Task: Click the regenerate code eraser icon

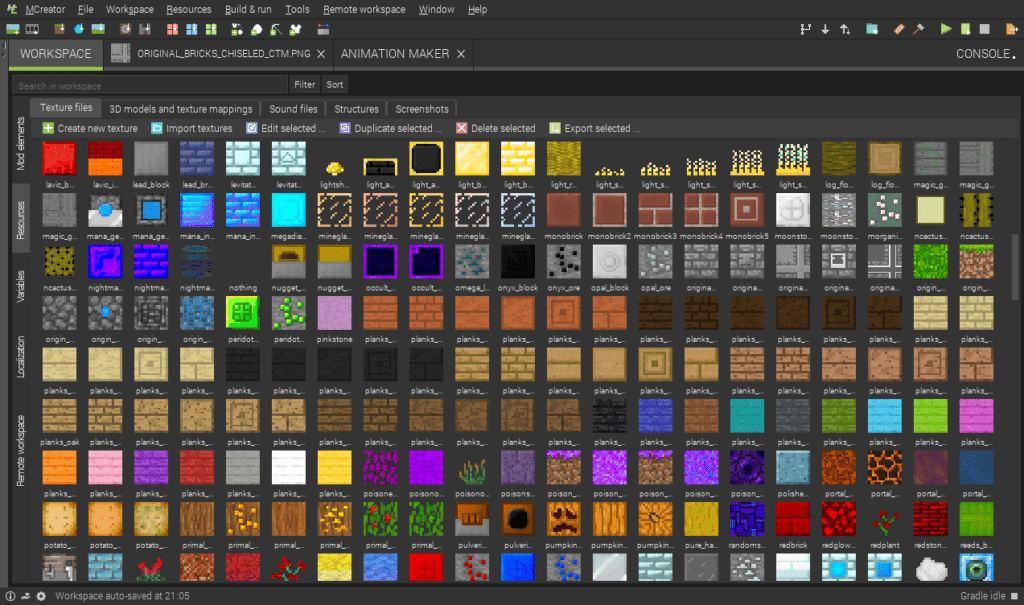Action: pyautogui.click(x=899, y=29)
